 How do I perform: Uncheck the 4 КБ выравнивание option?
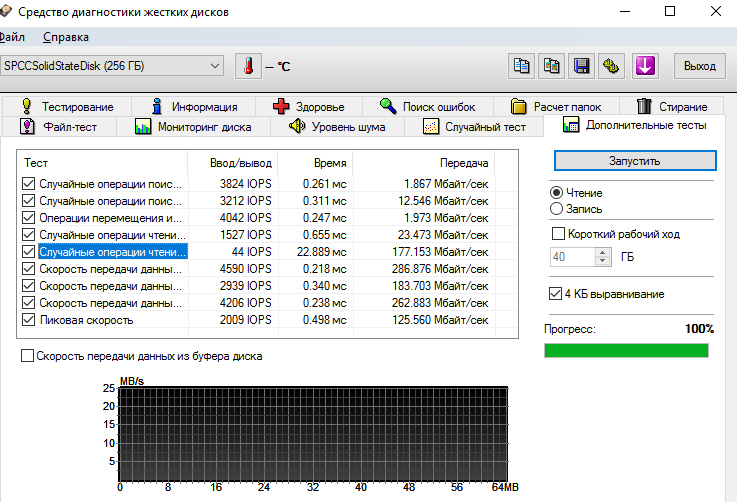[x=555, y=294]
